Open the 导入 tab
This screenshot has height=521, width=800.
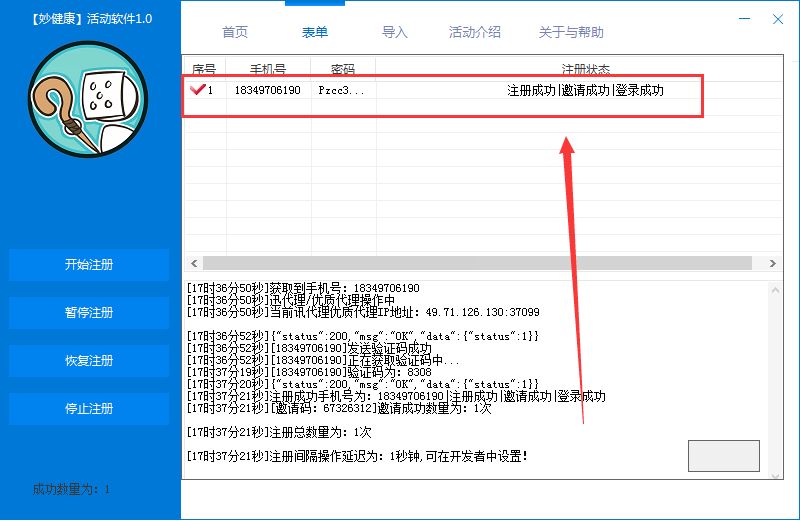395,32
